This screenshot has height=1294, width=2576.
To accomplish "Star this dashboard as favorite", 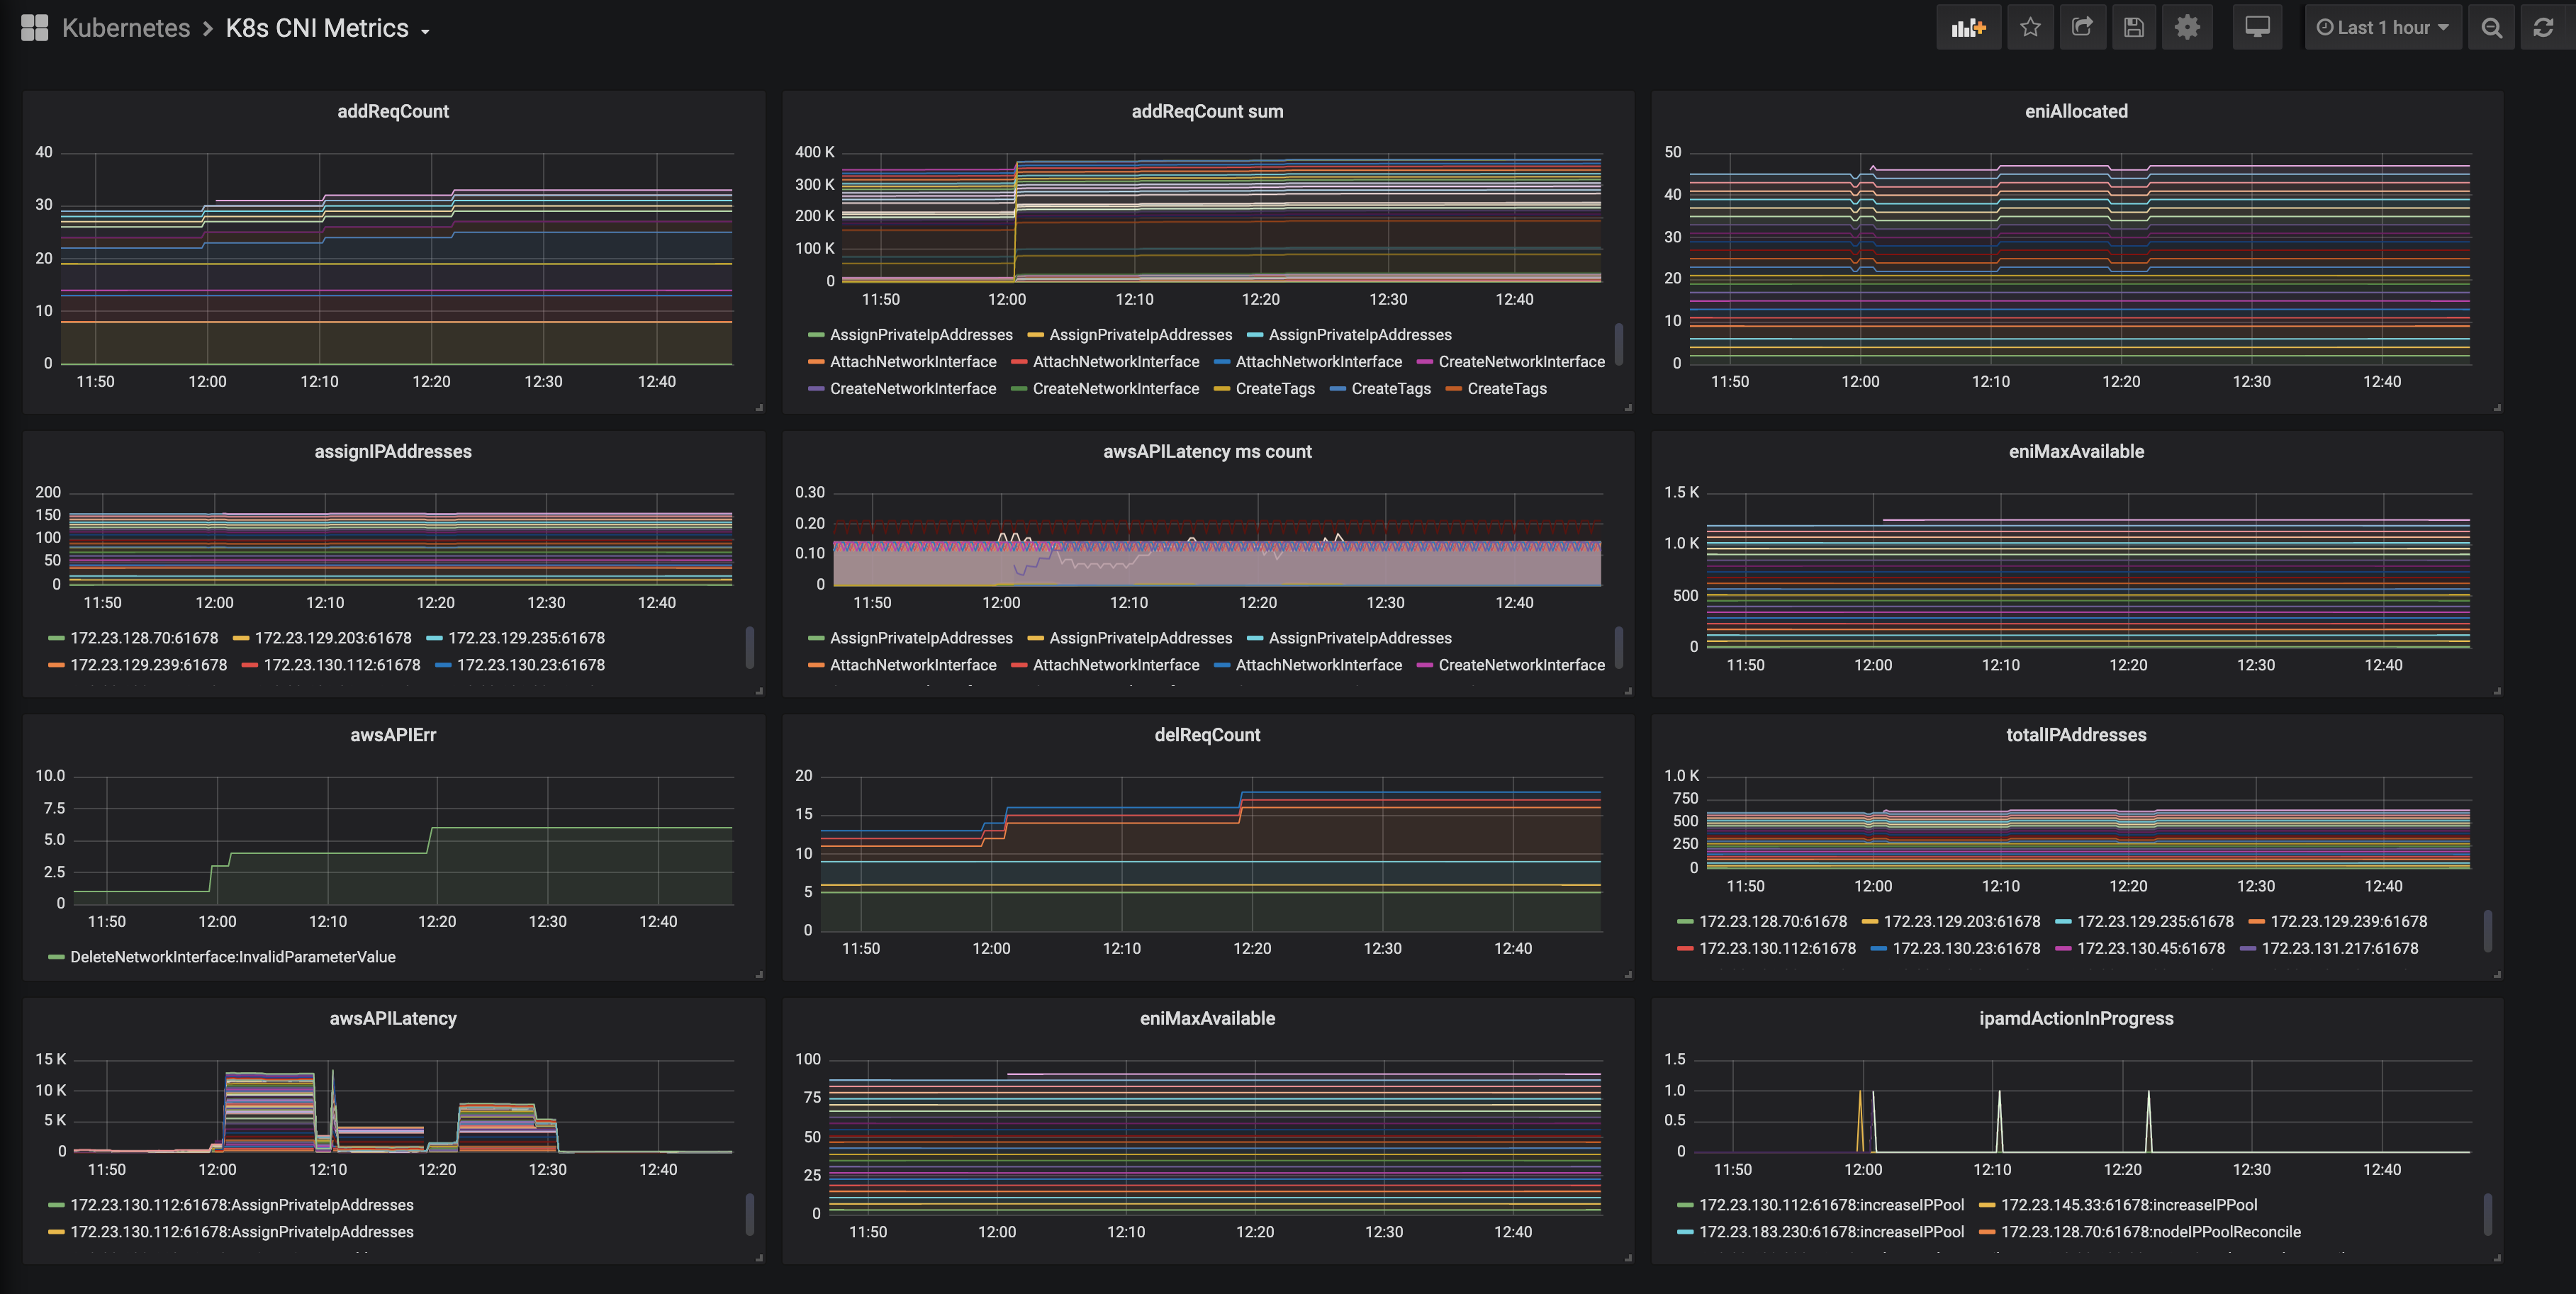I will [2030, 28].
